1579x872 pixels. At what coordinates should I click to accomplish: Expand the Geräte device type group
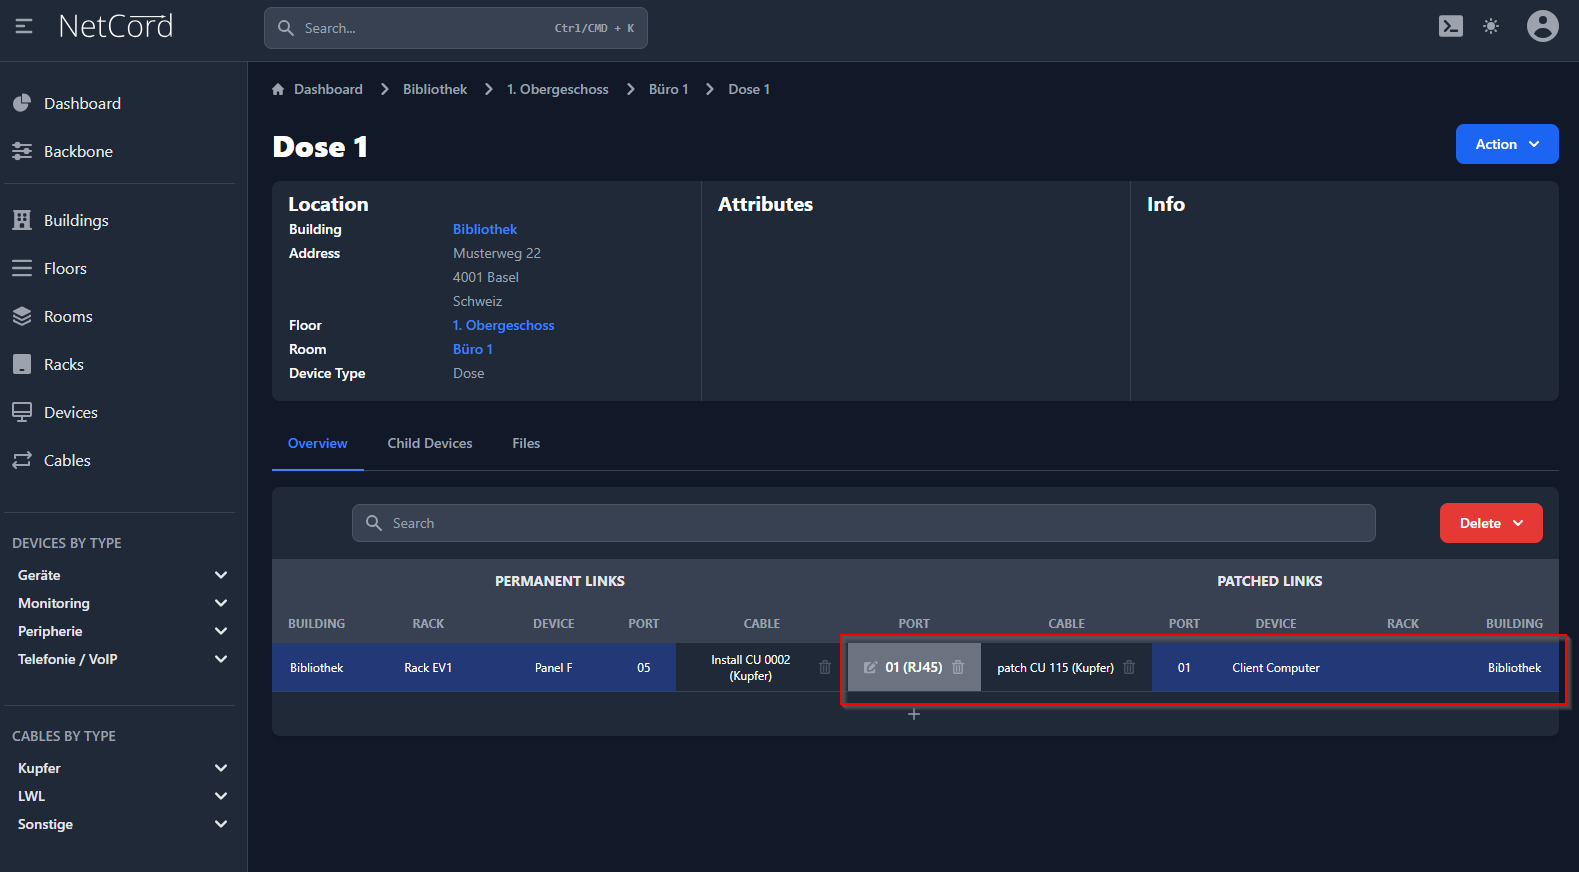pyautogui.click(x=221, y=575)
